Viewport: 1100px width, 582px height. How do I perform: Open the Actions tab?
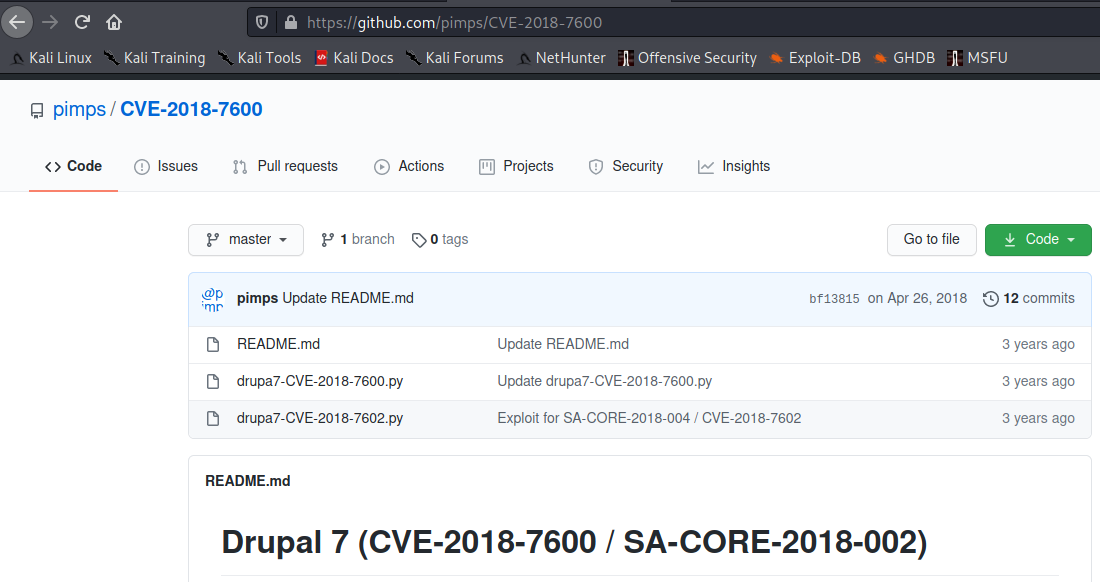tap(409, 166)
